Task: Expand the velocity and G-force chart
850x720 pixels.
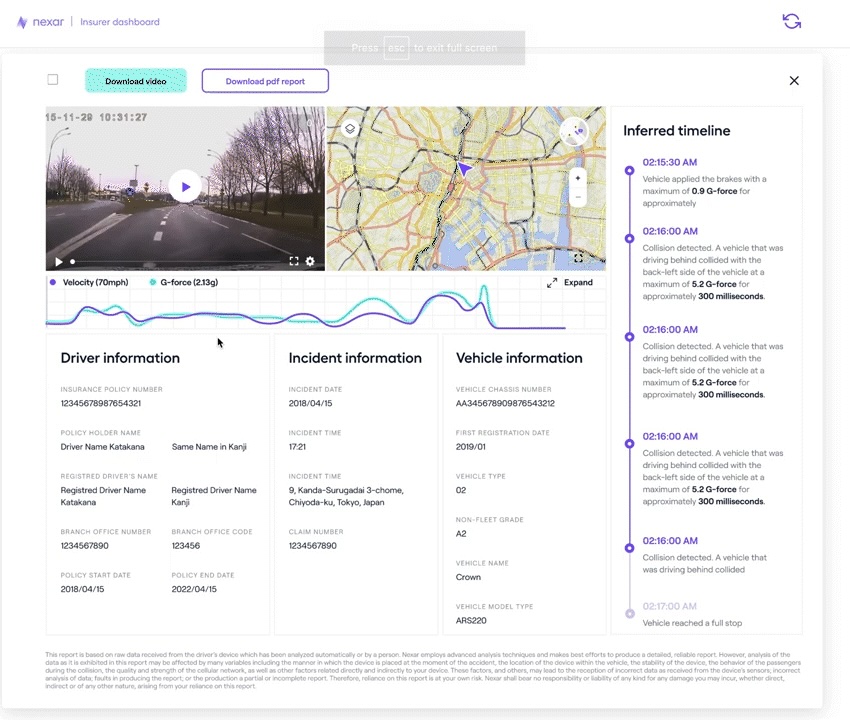Action: point(568,282)
